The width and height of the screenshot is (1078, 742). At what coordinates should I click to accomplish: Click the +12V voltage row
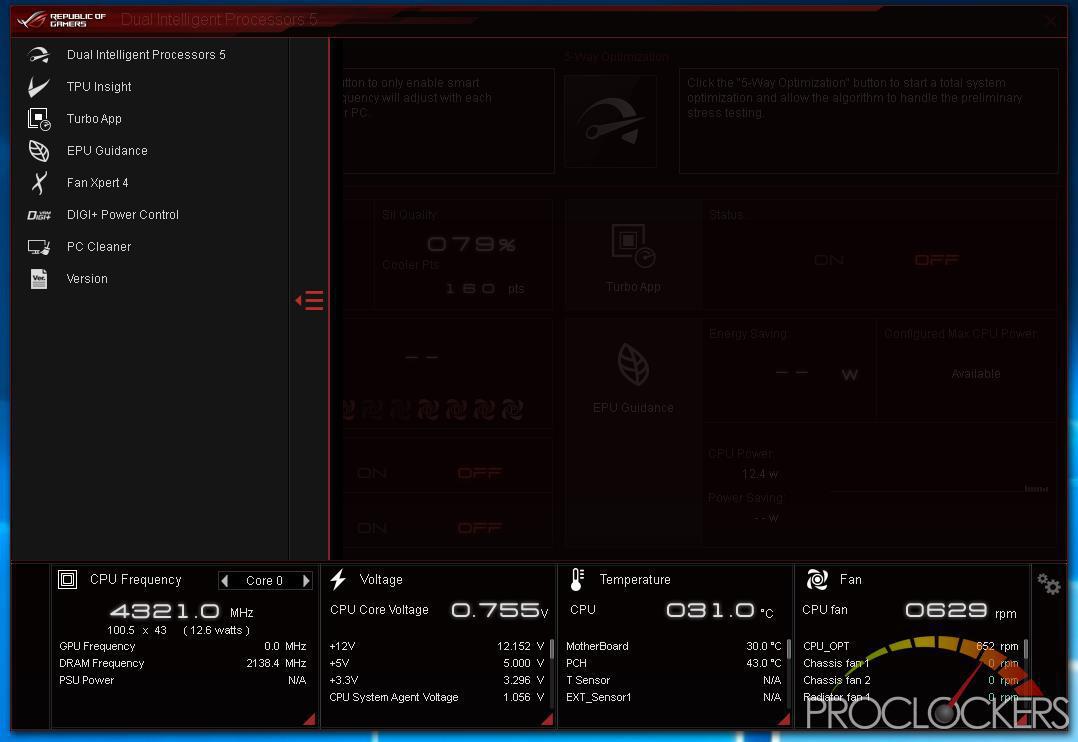tap(437, 646)
